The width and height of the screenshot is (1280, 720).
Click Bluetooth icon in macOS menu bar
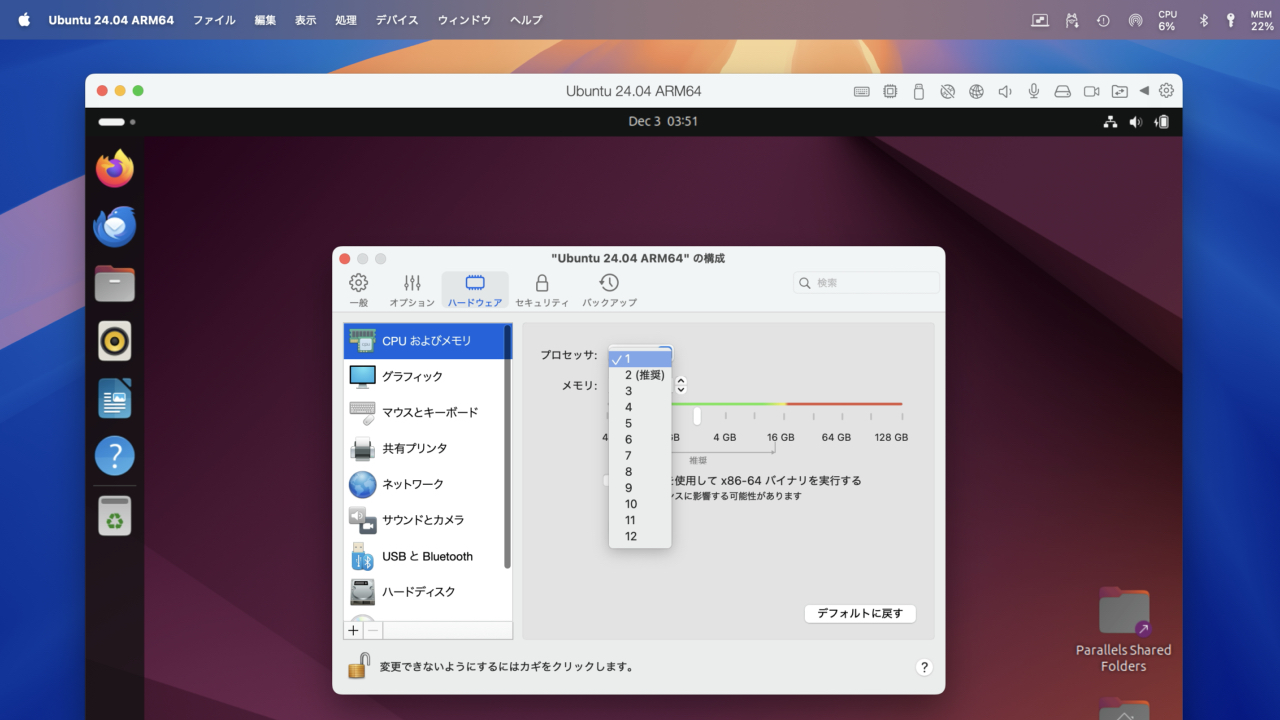[x=1204, y=20]
